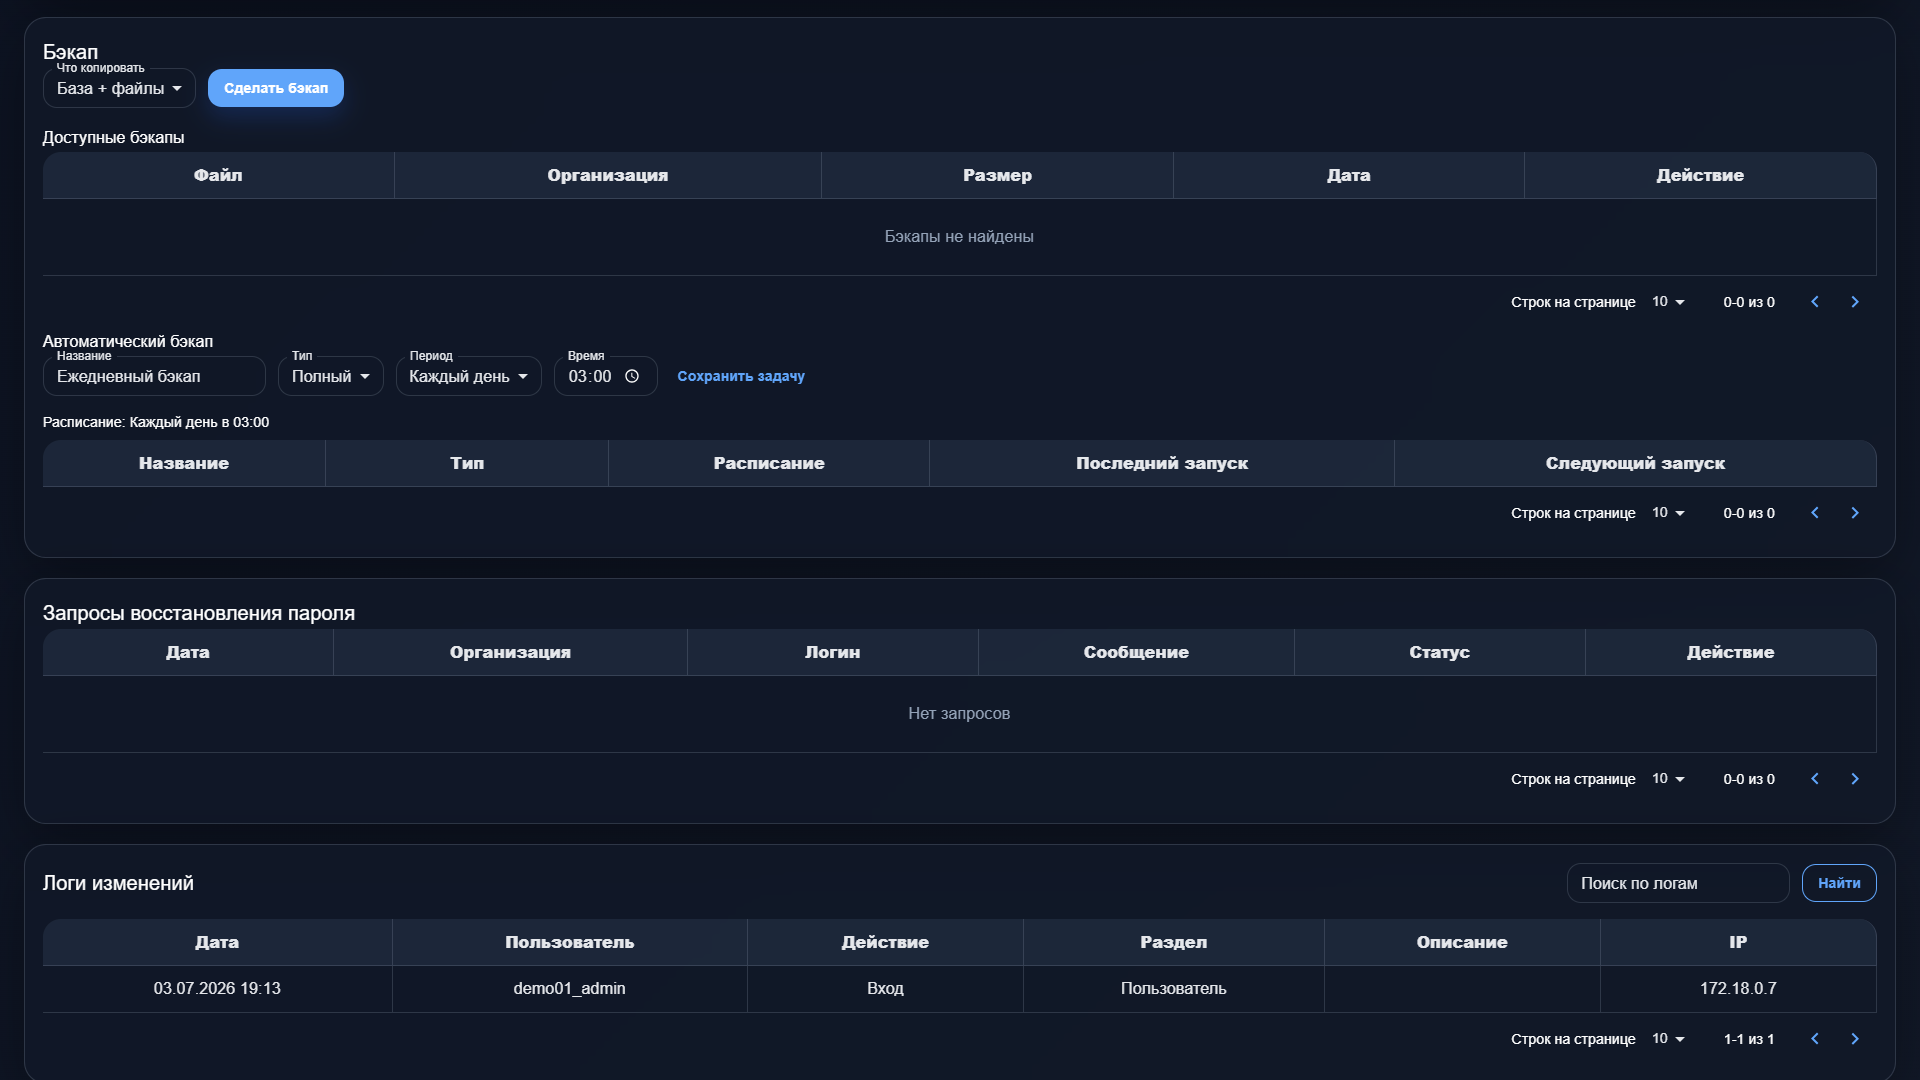Change rows per page in auto backup schedule table
The height and width of the screenshot is (1080, 1920).
1668,513
